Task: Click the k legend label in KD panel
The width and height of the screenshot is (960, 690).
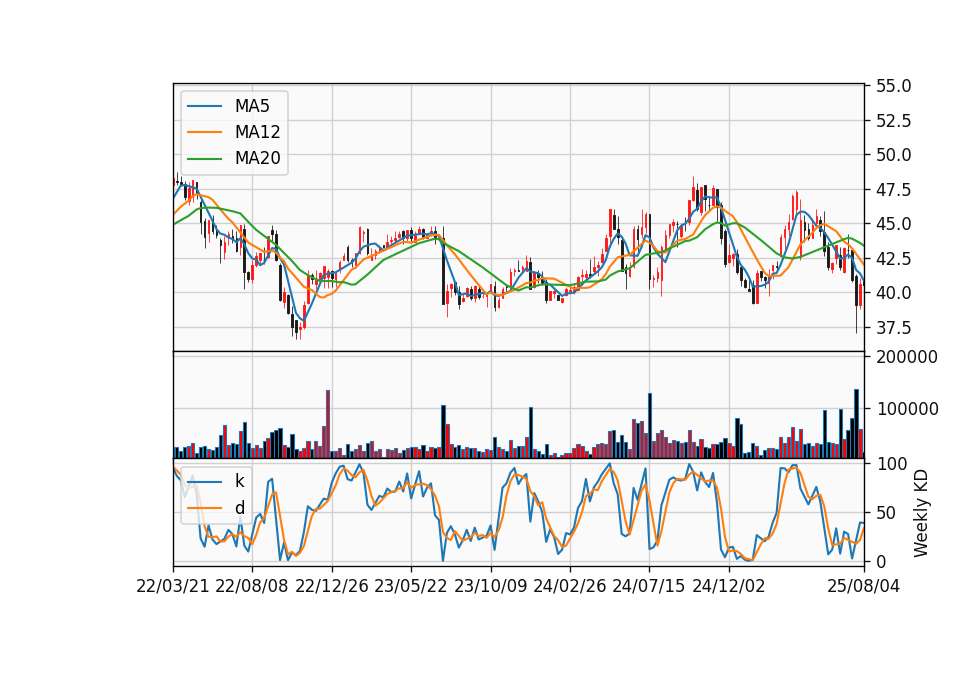Action: tap(239, 481)
